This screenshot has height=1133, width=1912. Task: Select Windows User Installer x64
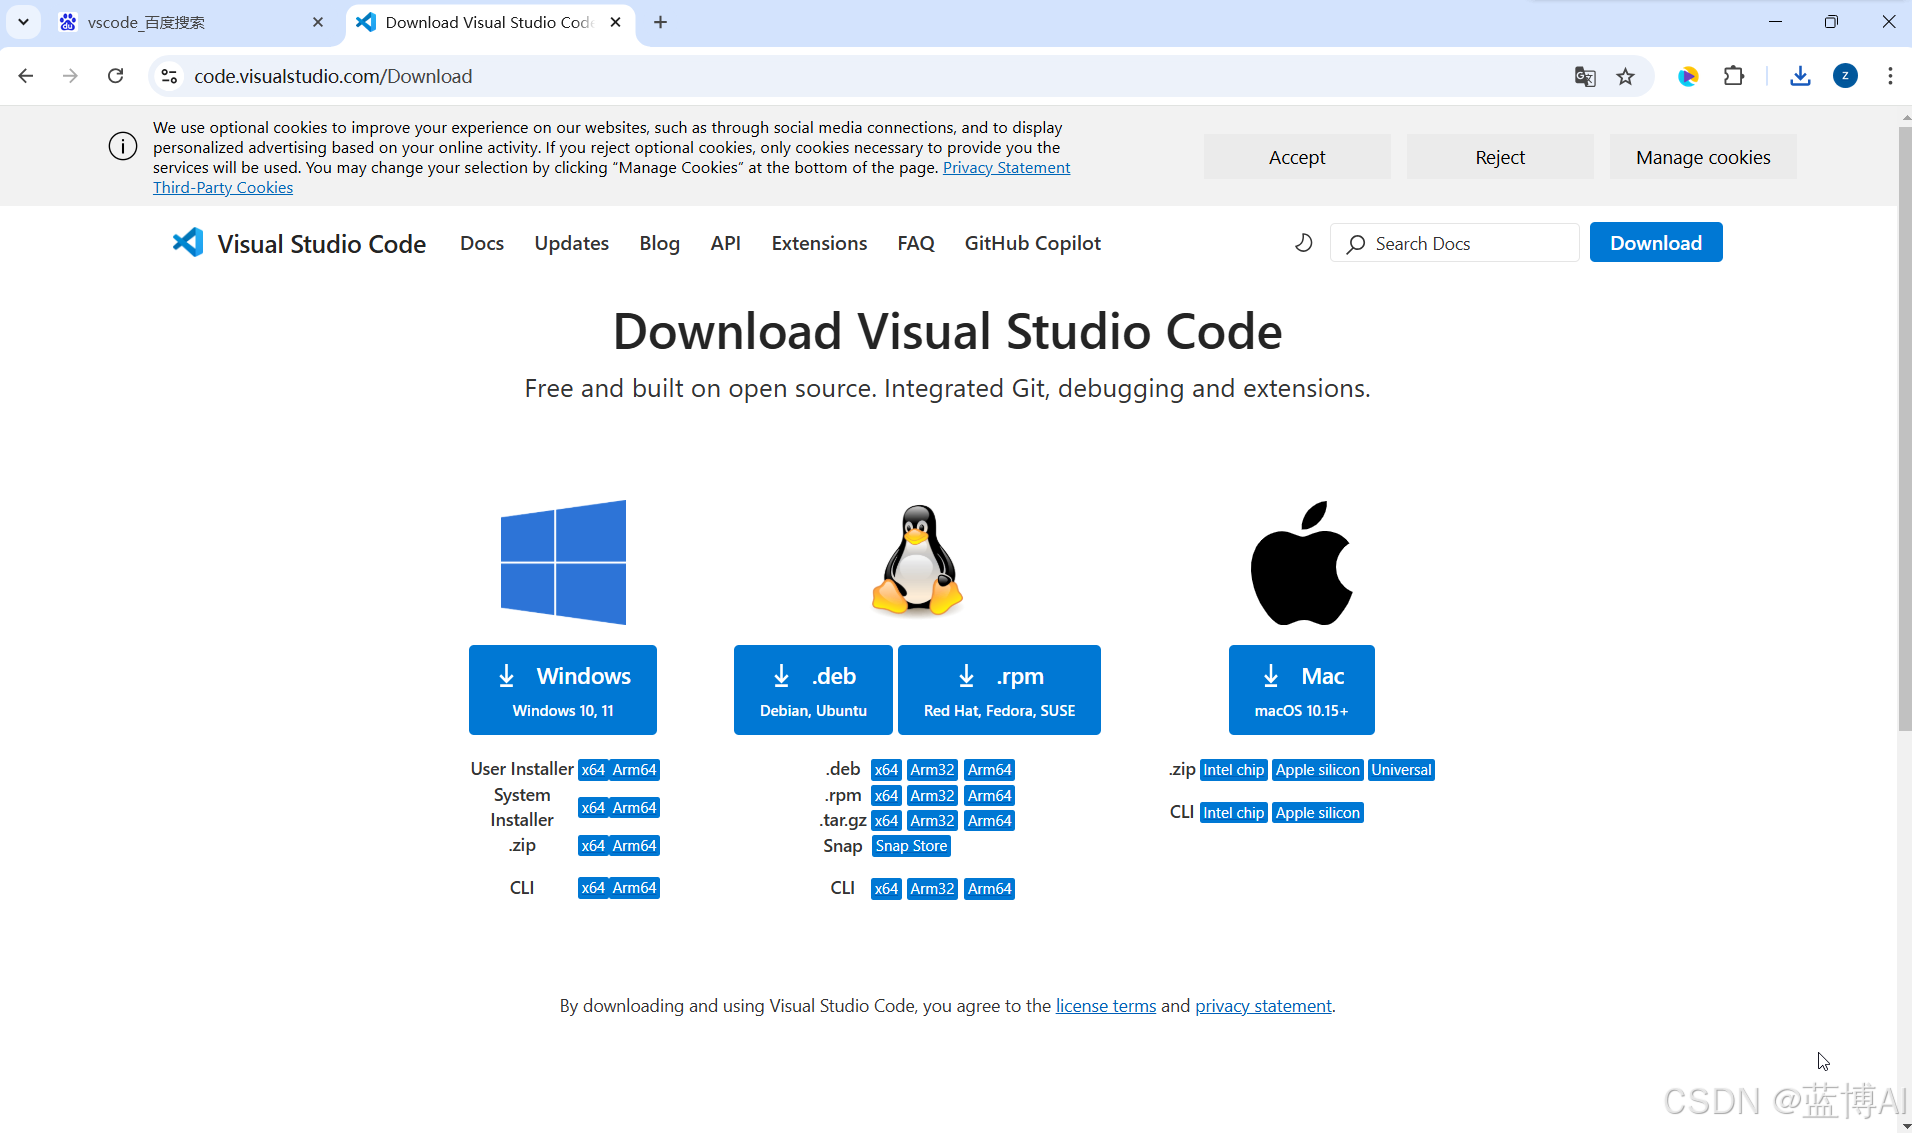pyautogui.click(x=593, y=770)
